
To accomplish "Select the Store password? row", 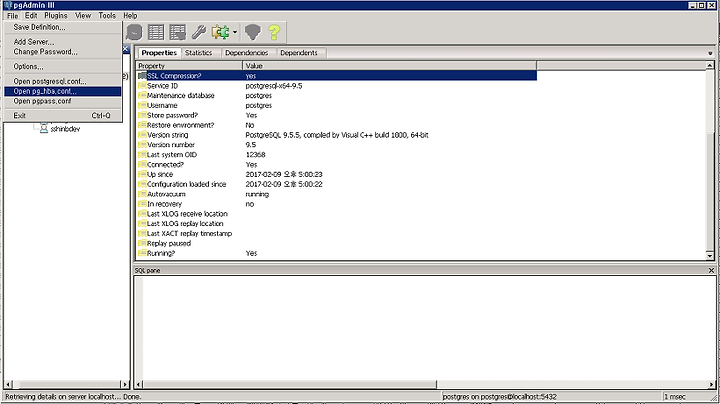I will [x=337, y=115].
